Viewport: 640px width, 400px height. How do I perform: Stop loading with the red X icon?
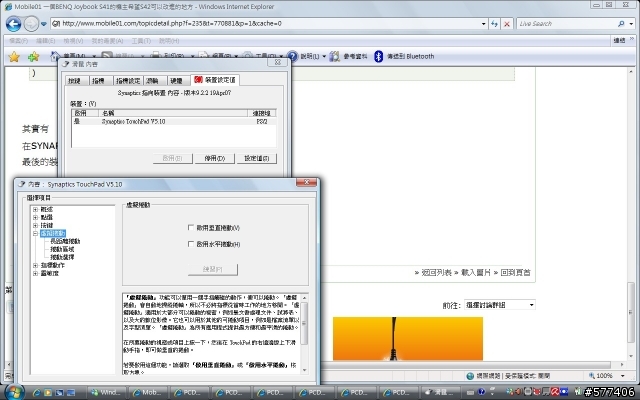pos(507,24)
